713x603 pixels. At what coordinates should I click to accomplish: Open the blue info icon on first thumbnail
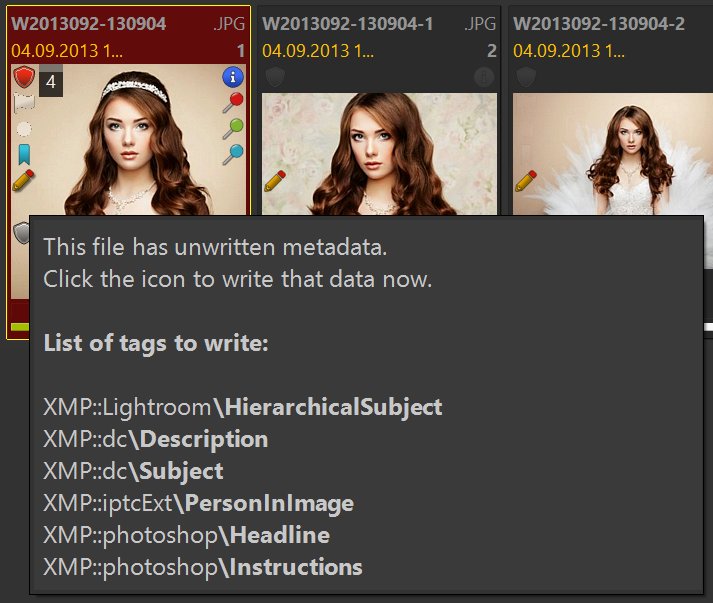[x=233, y=77]
